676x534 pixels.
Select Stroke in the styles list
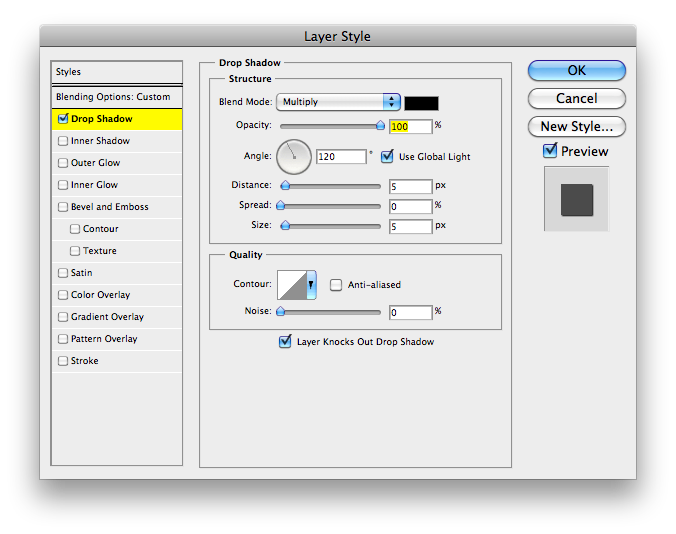pyautogui.click(x=85, y=361)
